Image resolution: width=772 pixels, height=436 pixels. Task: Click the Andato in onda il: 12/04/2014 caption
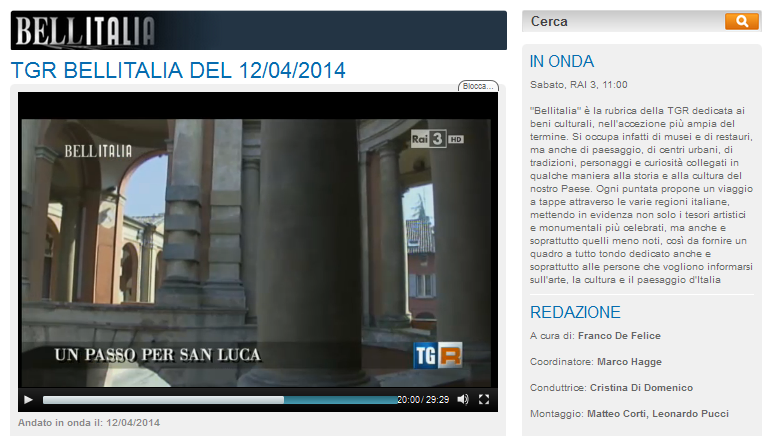pos(89,423)
